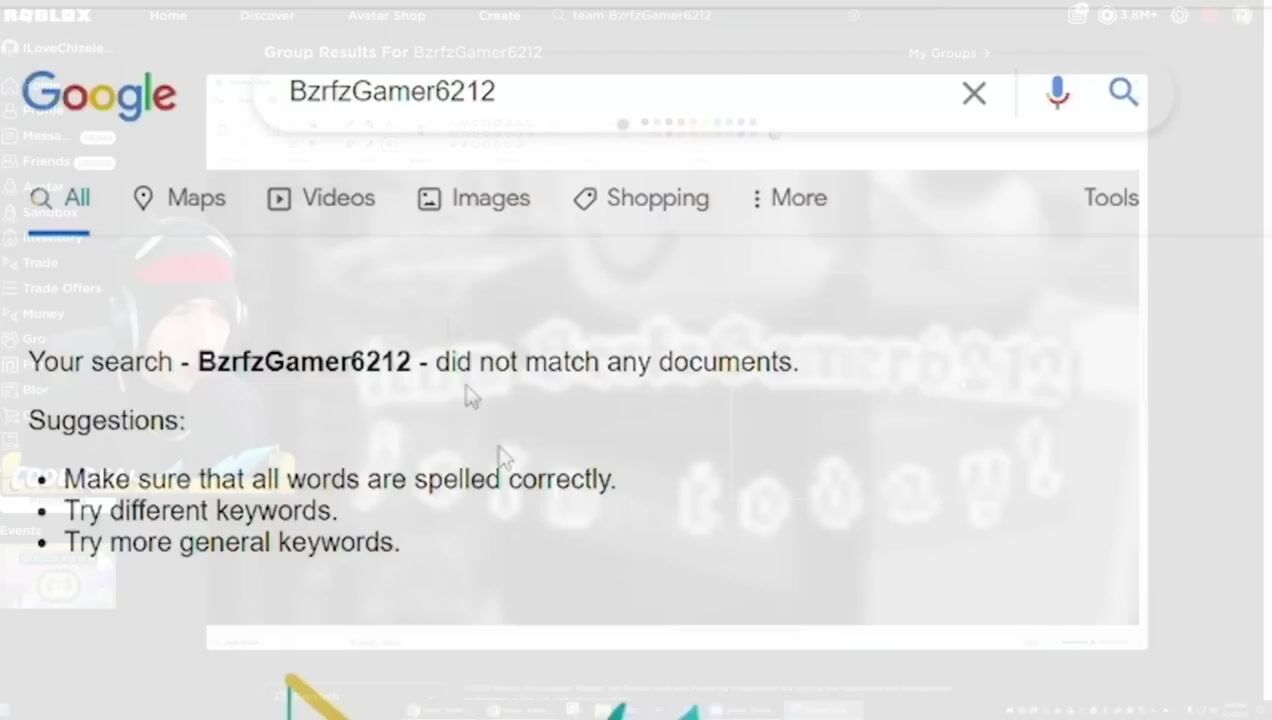
Task: Click the Images picture icon
Action: click(429, 199)
